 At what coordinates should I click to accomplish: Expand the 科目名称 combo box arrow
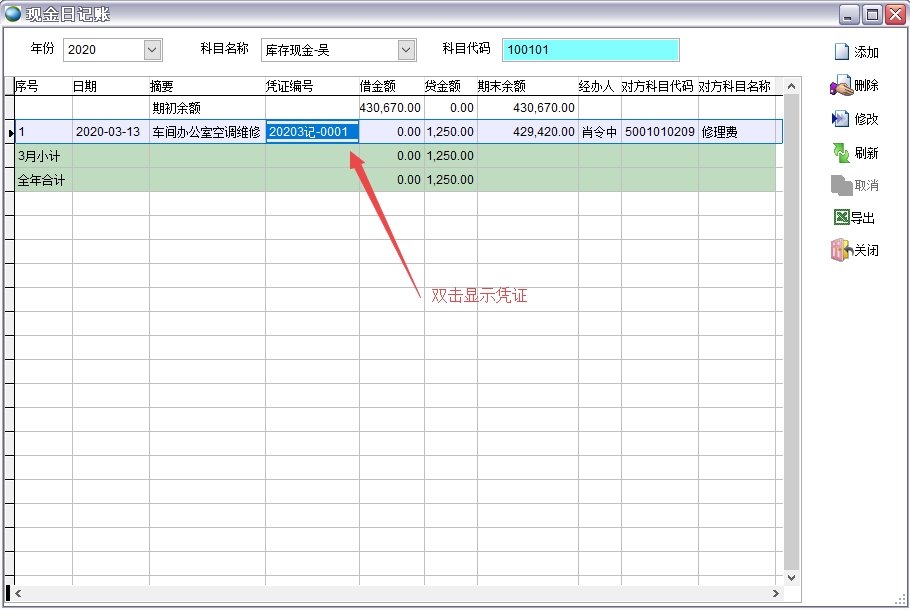(404, 49)
